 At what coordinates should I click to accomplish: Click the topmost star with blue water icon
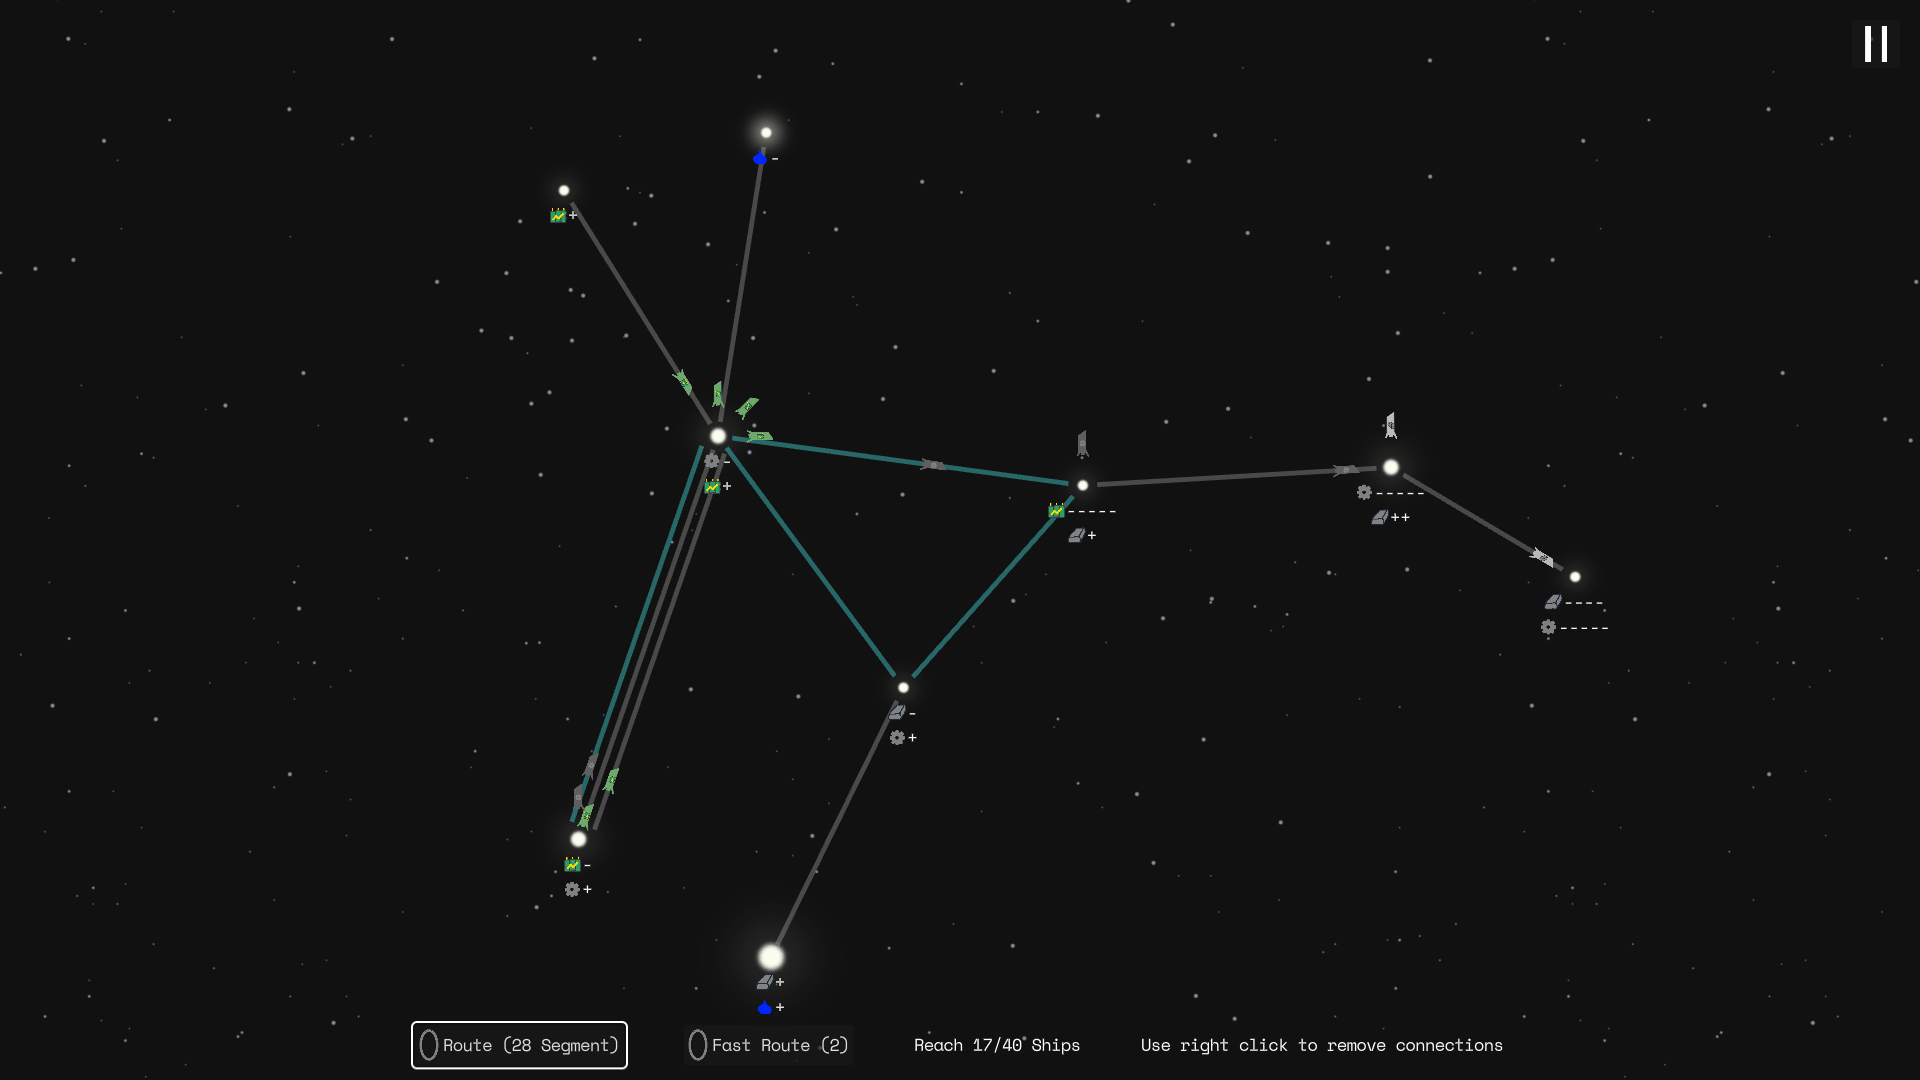point(766,133)
